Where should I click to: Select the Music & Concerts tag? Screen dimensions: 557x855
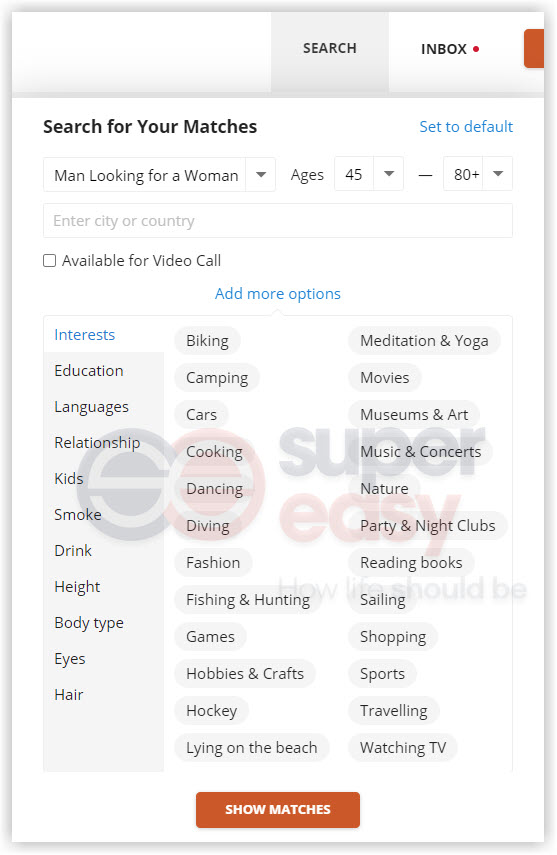(x=421, y=452)
